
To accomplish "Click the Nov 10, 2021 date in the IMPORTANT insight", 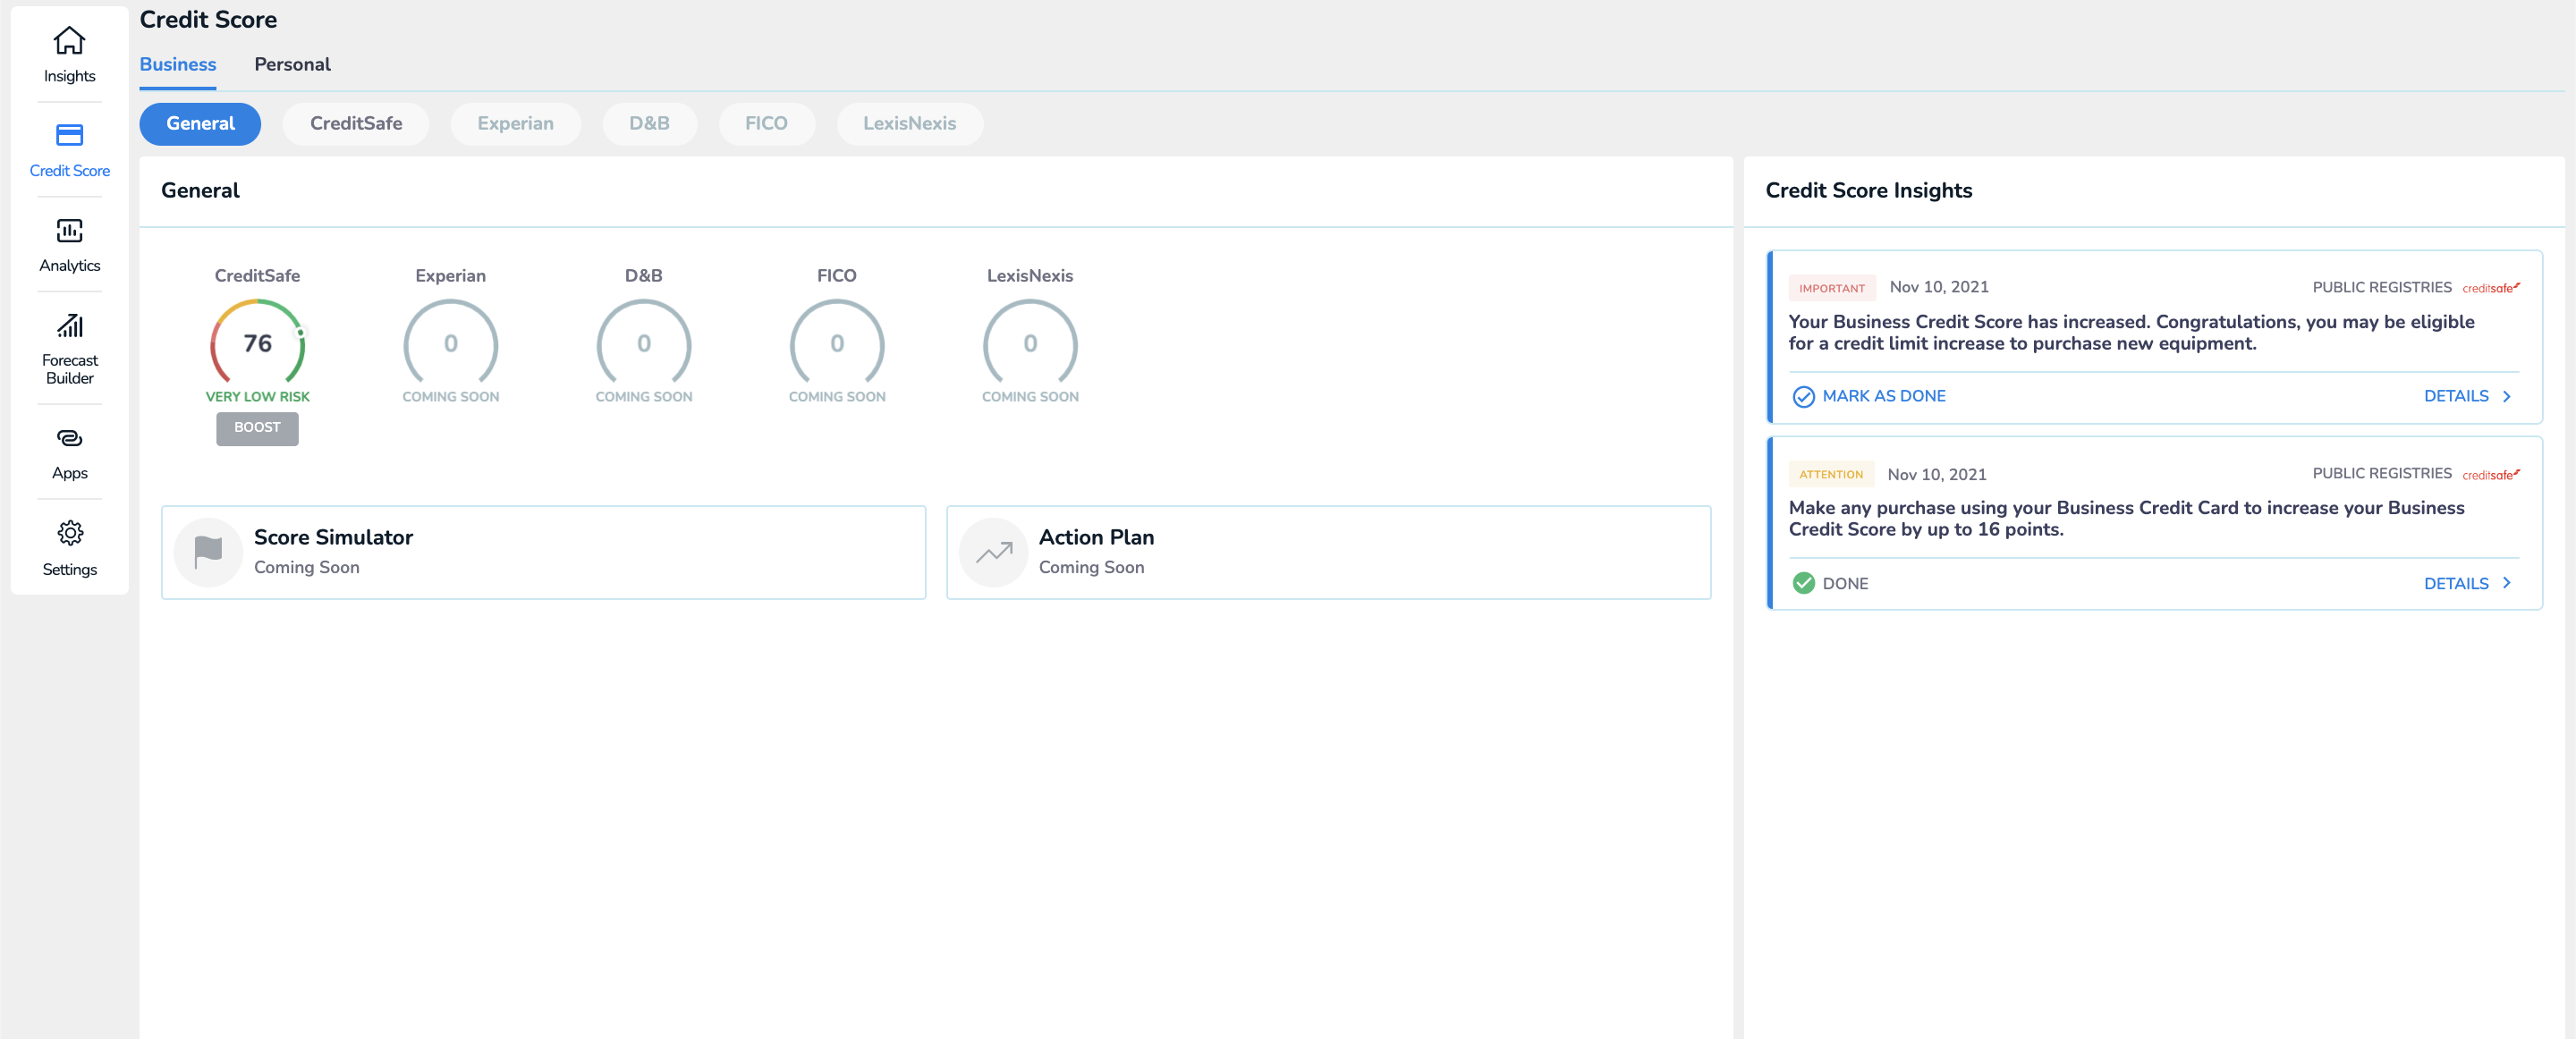I will pyautogui.click(x=1938, y=287).
